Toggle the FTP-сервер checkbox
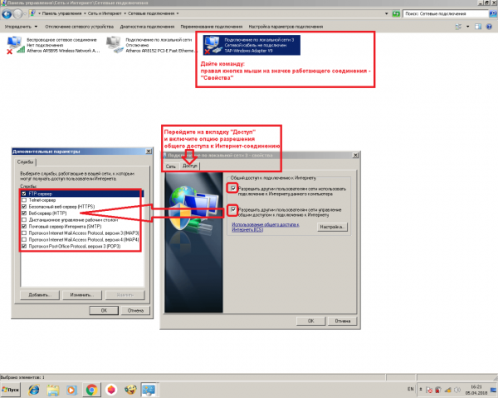 (x=24, y=194)
